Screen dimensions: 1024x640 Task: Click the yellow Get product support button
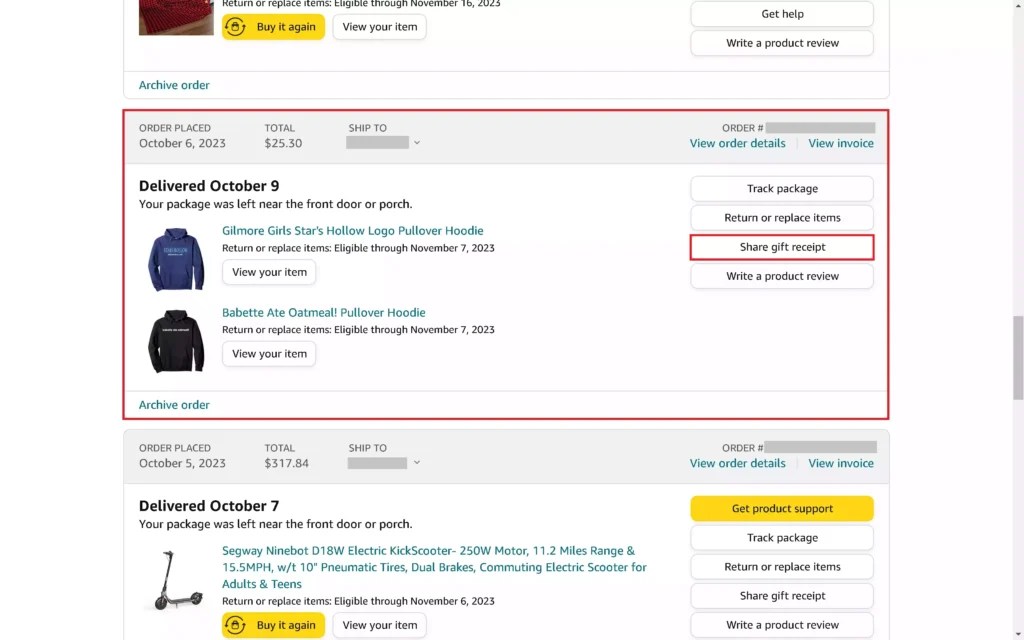(x=781, y=508)
